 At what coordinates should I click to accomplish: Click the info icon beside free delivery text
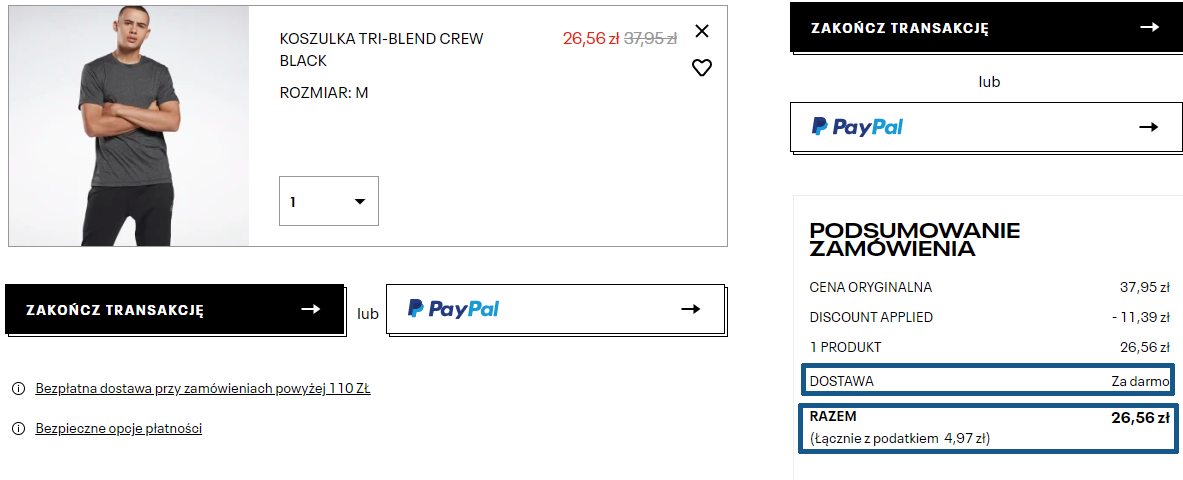[x=18, y=389]
